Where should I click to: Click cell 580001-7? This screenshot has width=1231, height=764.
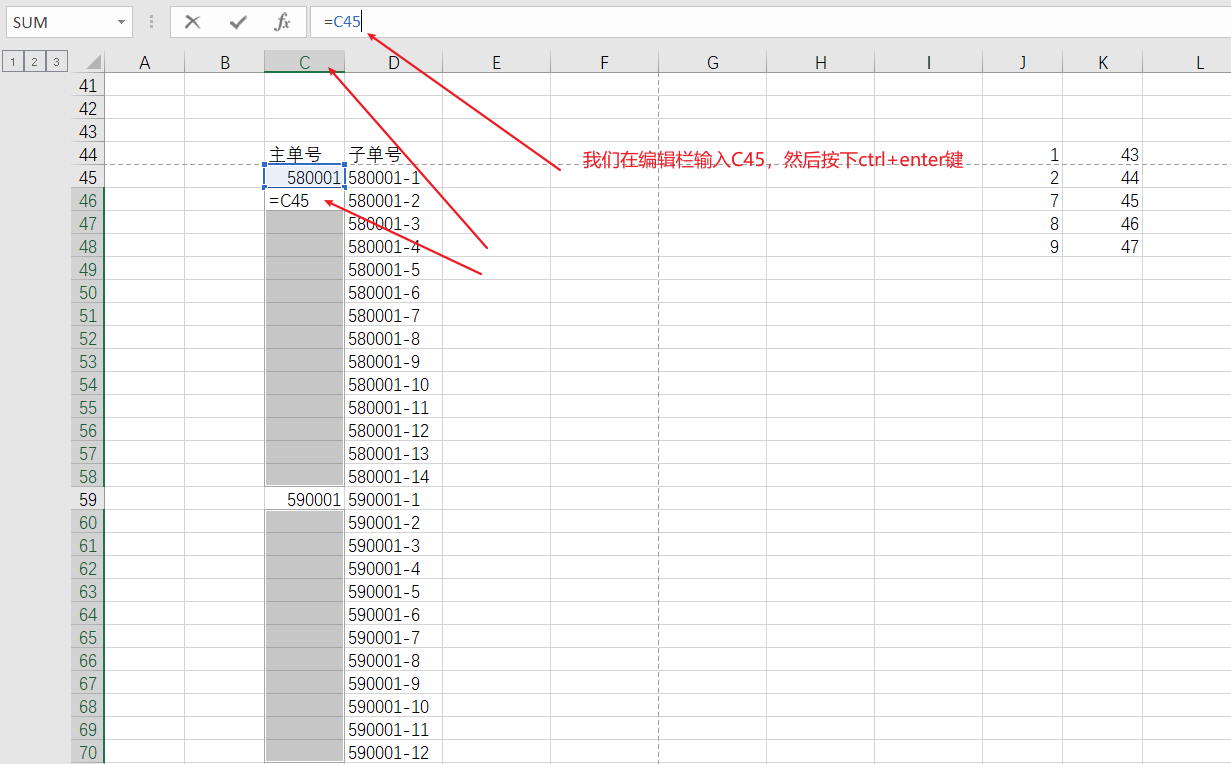pyautogui.click(x=394, y=316)
